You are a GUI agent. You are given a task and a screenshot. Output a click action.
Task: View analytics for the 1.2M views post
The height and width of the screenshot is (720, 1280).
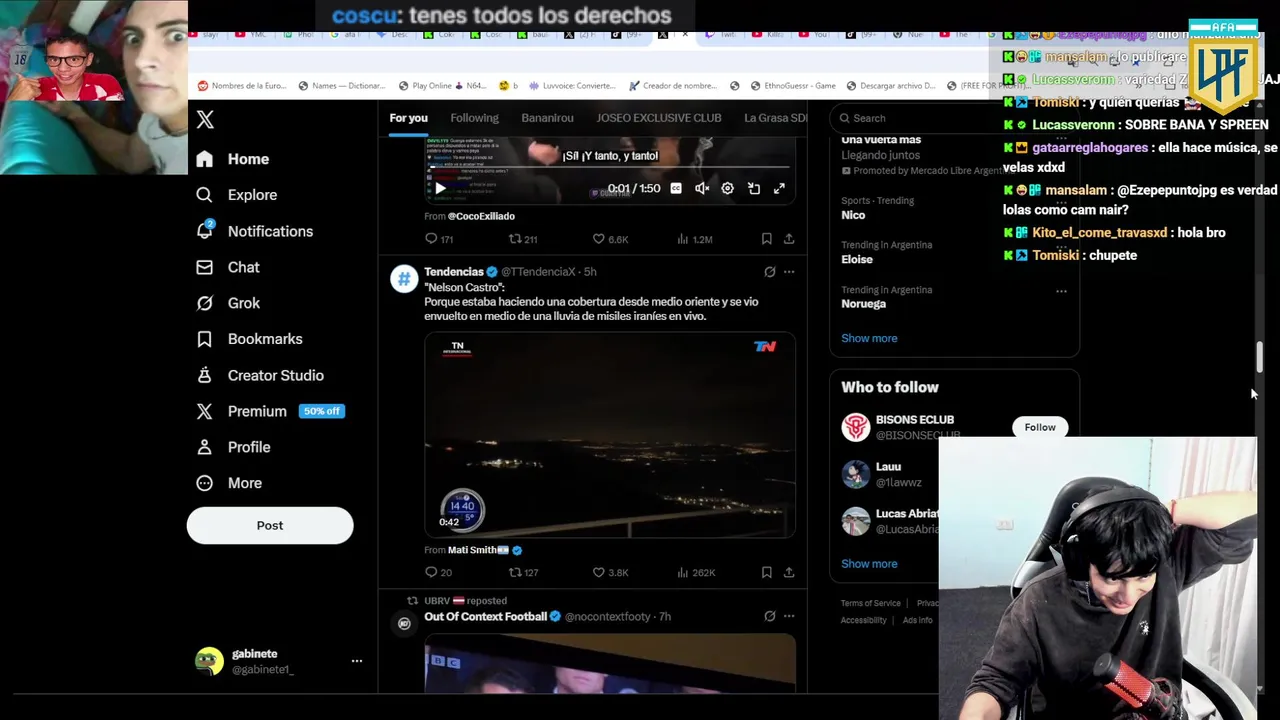click(694, 239)
